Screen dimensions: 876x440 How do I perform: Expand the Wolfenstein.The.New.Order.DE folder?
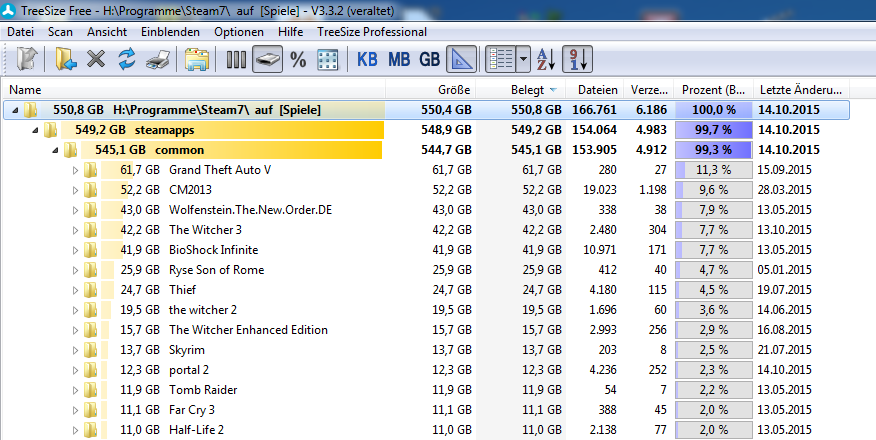click(x=75, y=211)
